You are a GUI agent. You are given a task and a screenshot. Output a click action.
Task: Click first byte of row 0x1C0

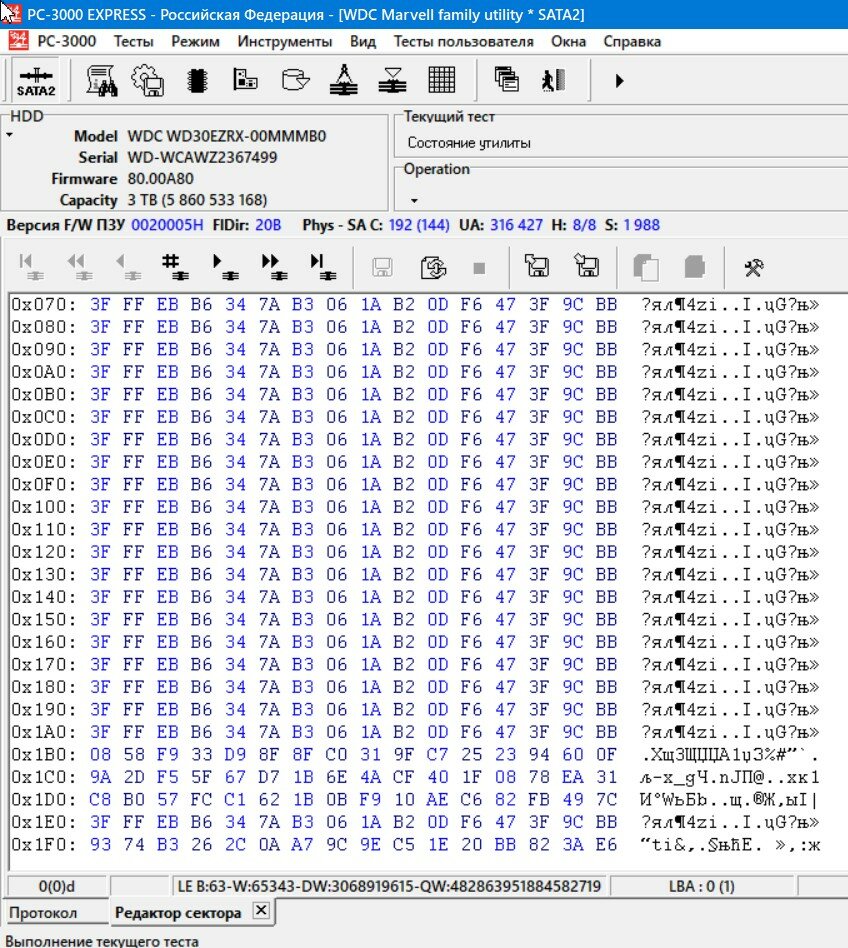(x=100, y=777)
